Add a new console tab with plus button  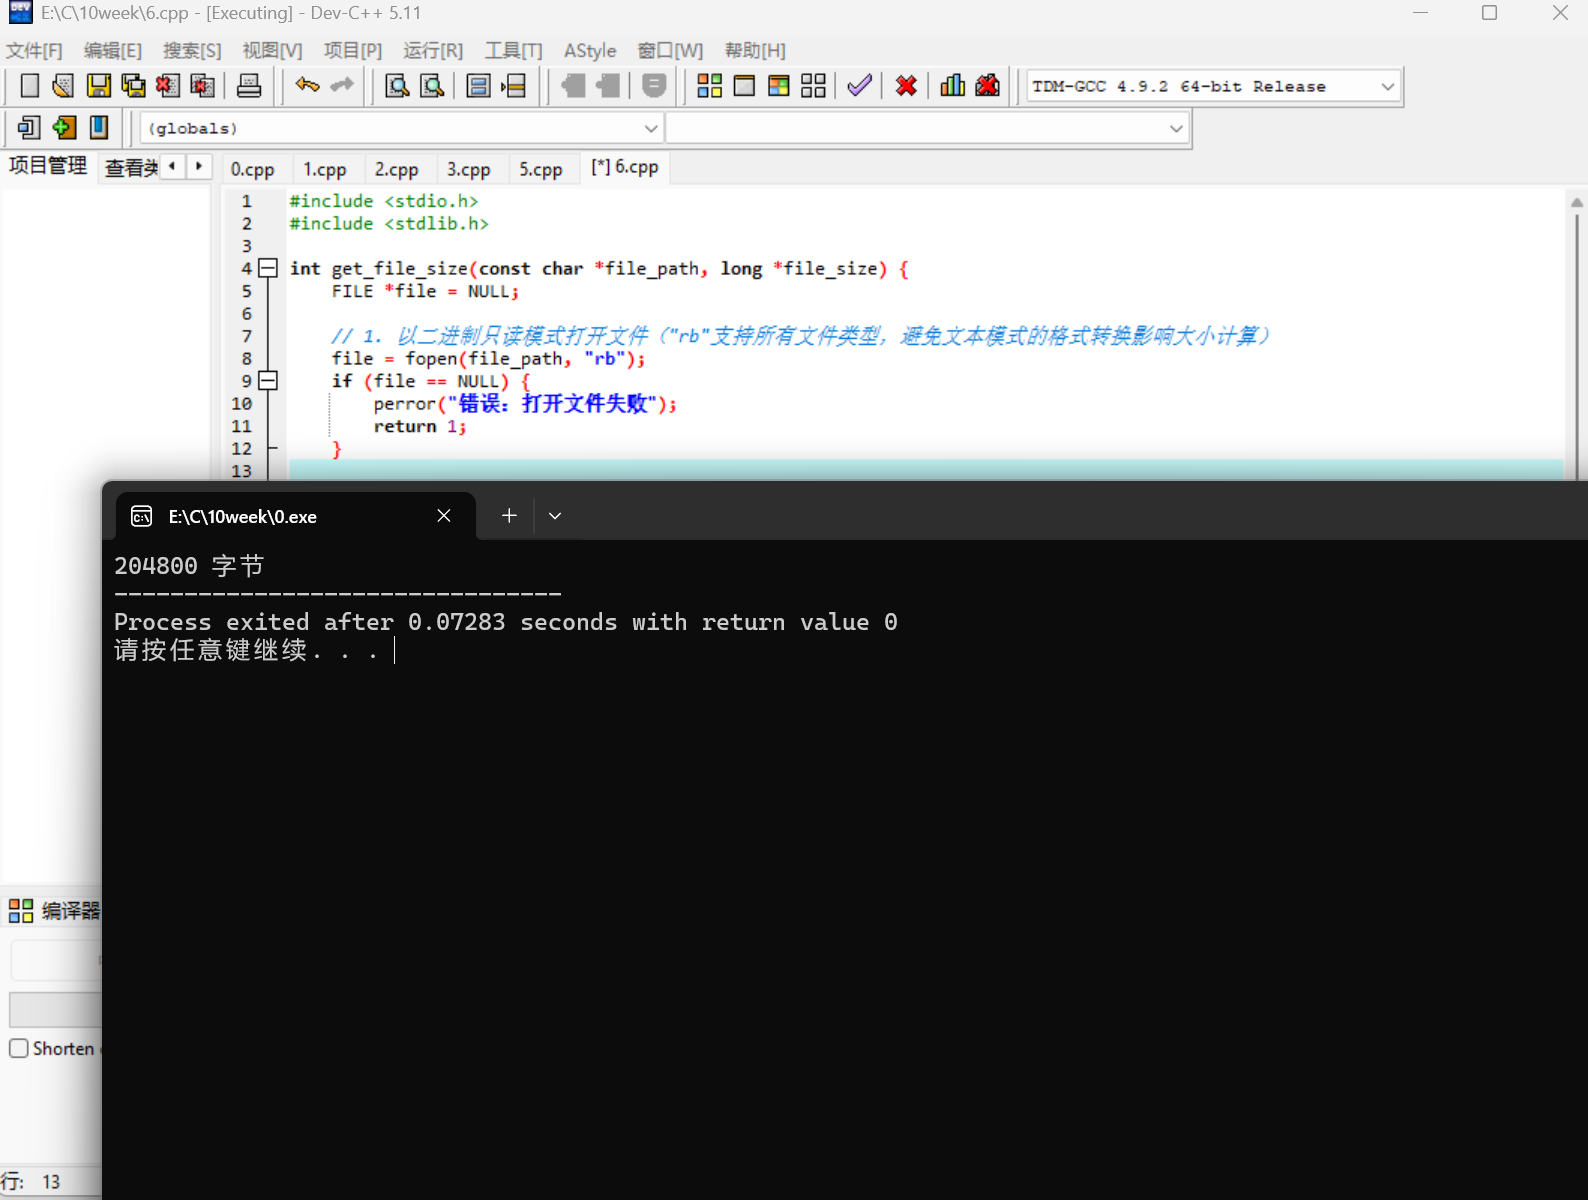point(509,516)
